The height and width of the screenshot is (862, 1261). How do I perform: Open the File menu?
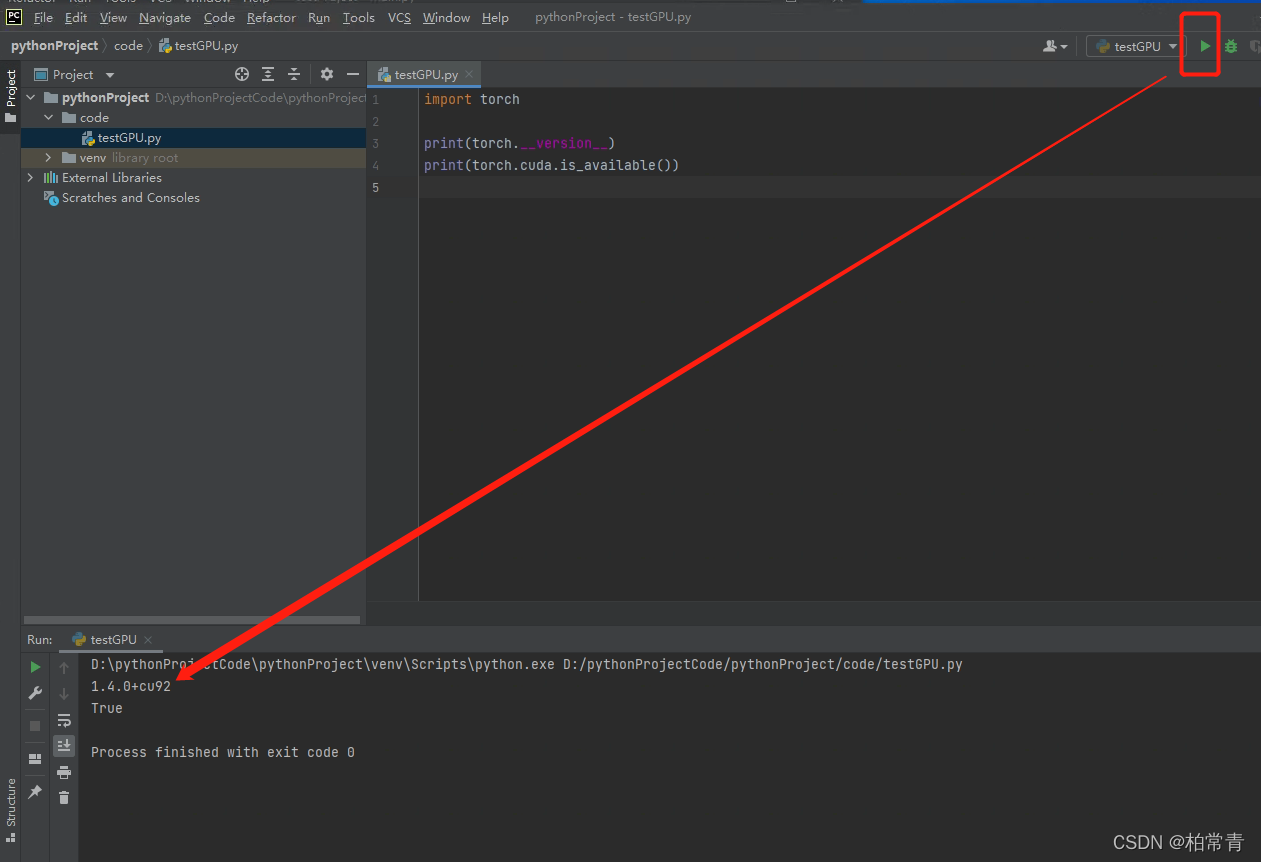point(43,18)
